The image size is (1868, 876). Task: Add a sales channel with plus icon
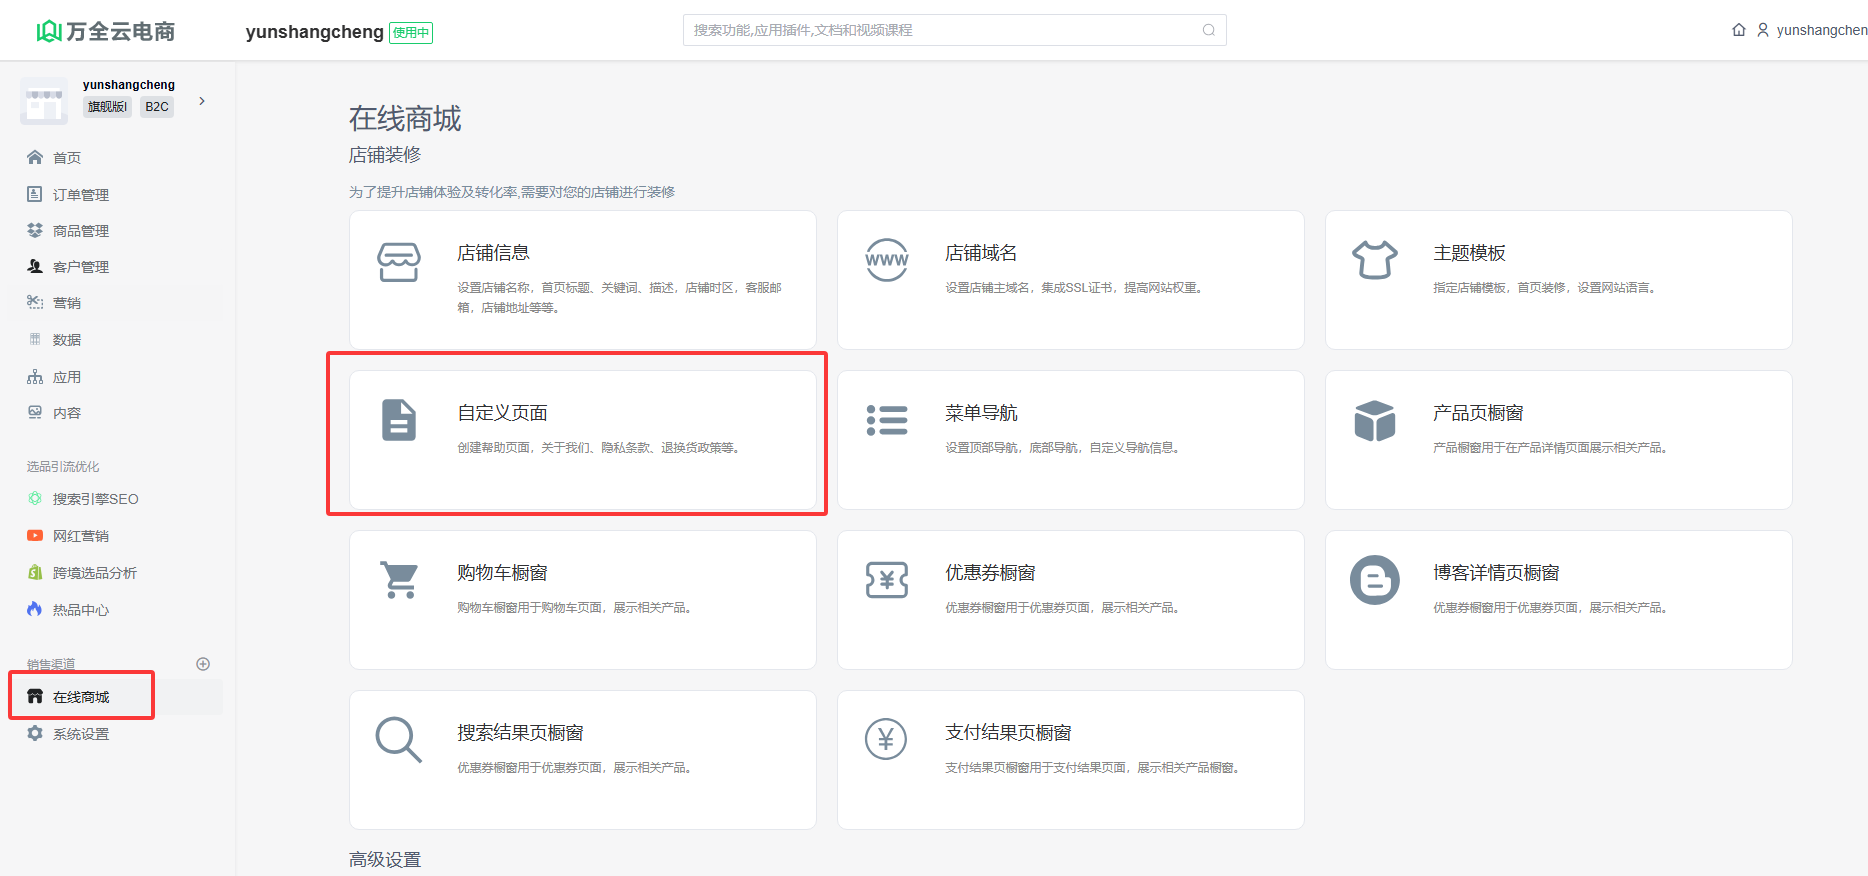pos(203,664)
